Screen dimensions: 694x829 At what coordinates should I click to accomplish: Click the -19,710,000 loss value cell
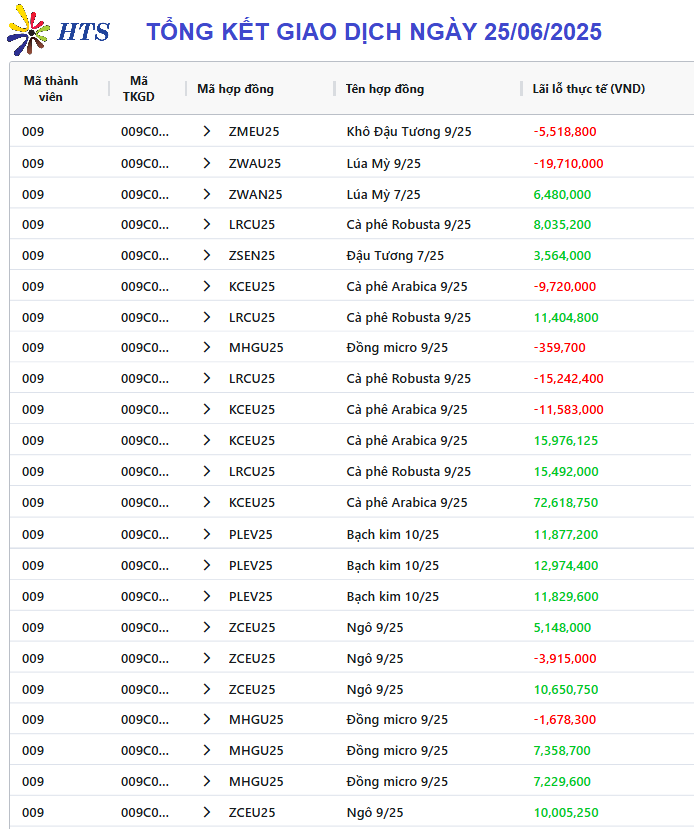(x=568, y=163)
